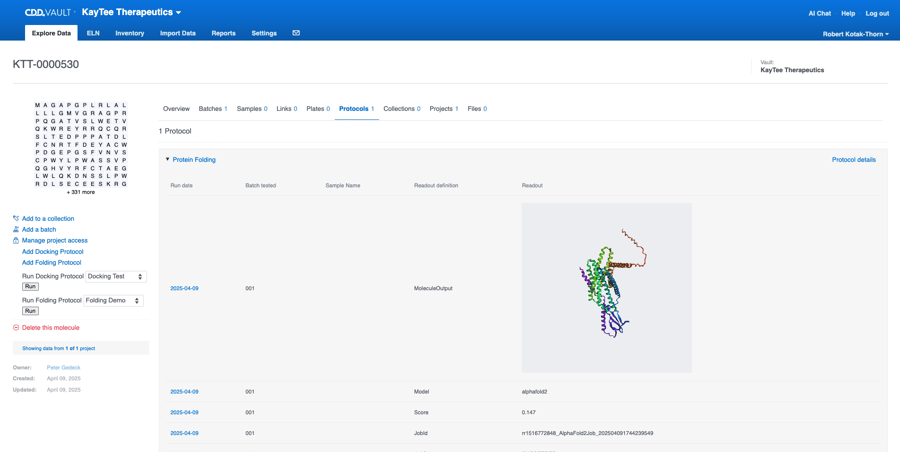Click Add Folding Protocol link

(51, 262)
